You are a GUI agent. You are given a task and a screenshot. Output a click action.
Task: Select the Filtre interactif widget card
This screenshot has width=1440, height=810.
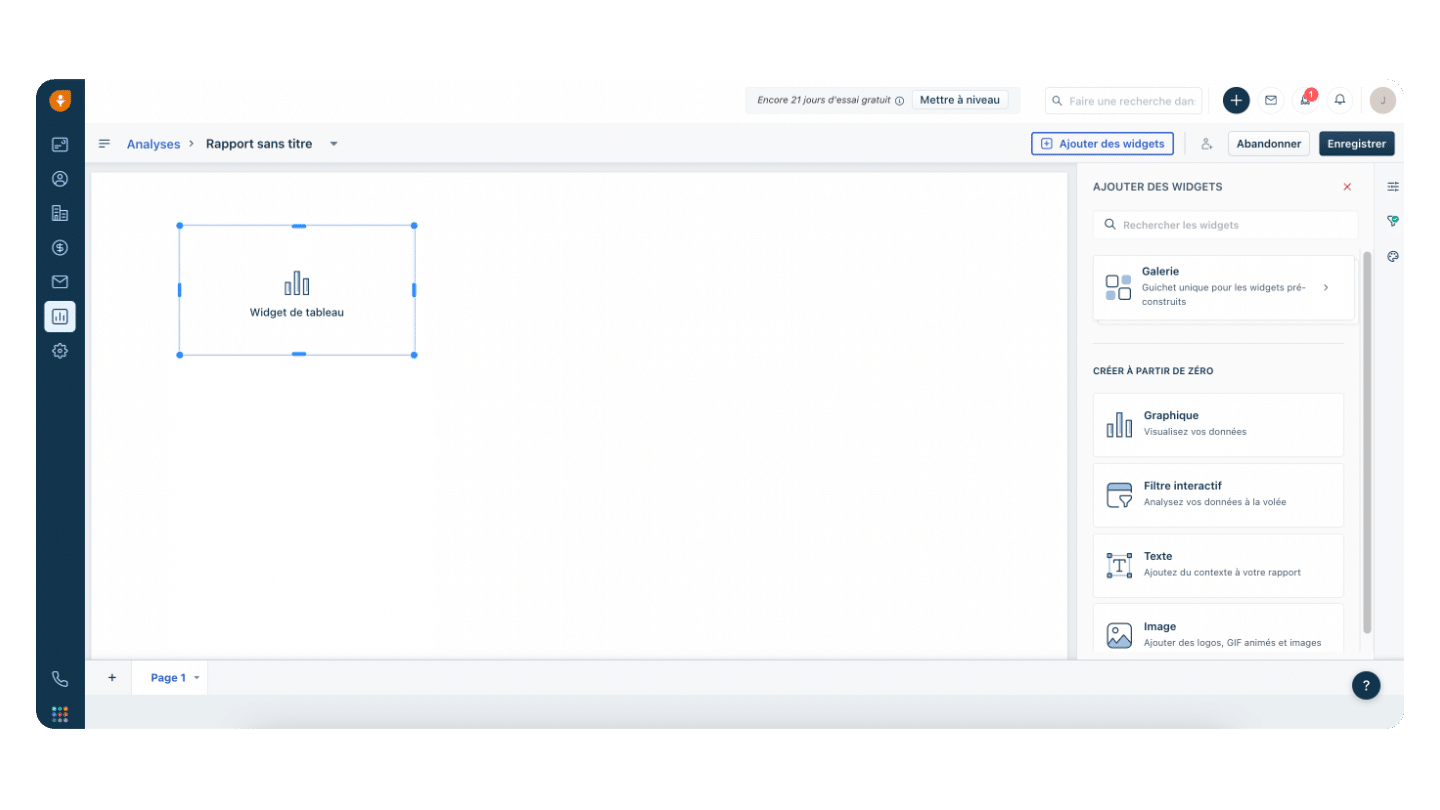(1218, 495)
